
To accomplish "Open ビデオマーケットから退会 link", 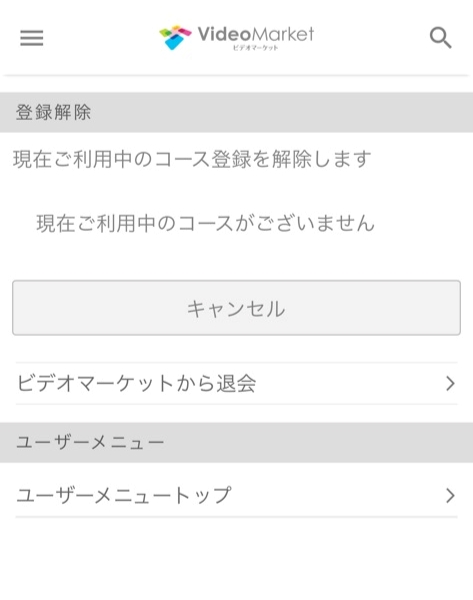I will [236, 383].
